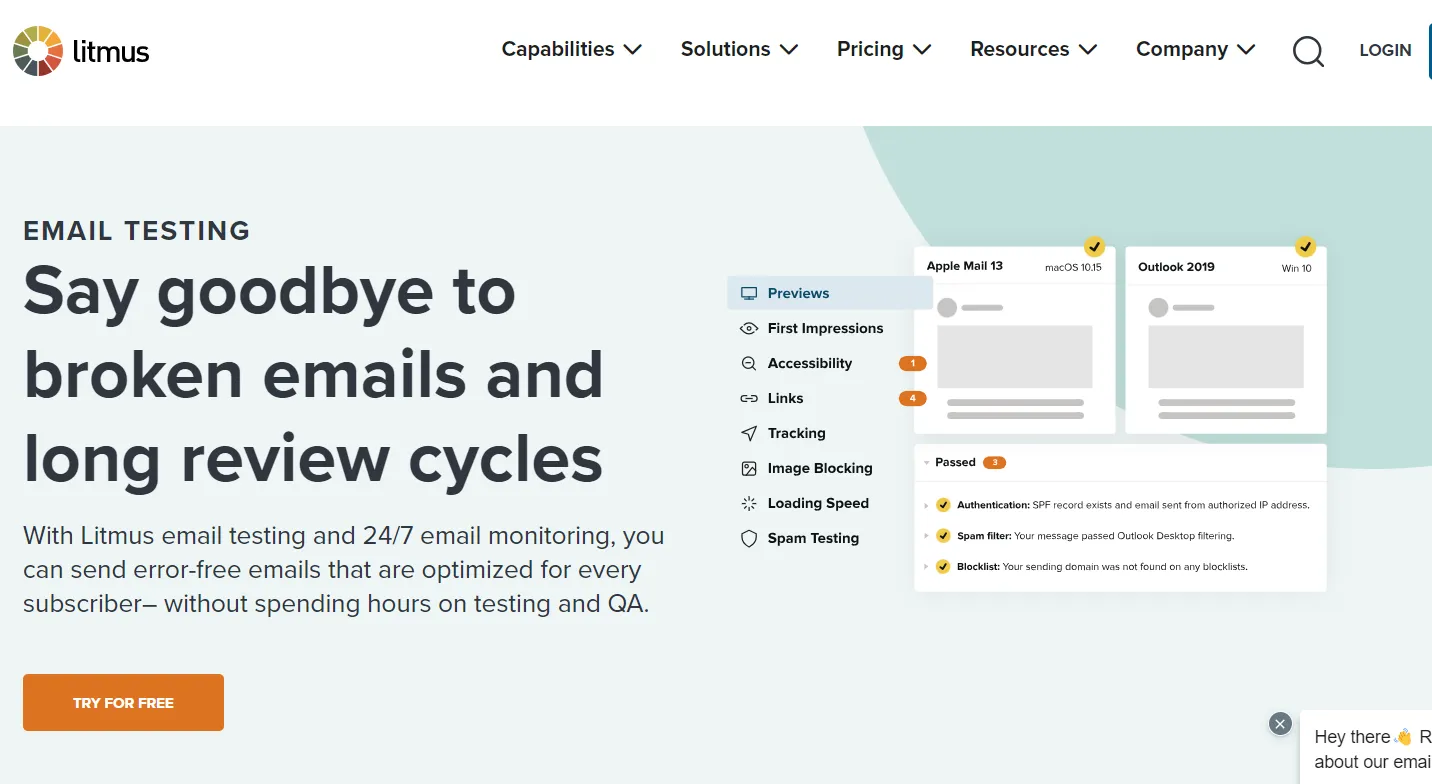Image resolution: width=1432 pixels, height=784 pixels.
Task: Collapse the Passed section triangle
Action: click(926, 463)
